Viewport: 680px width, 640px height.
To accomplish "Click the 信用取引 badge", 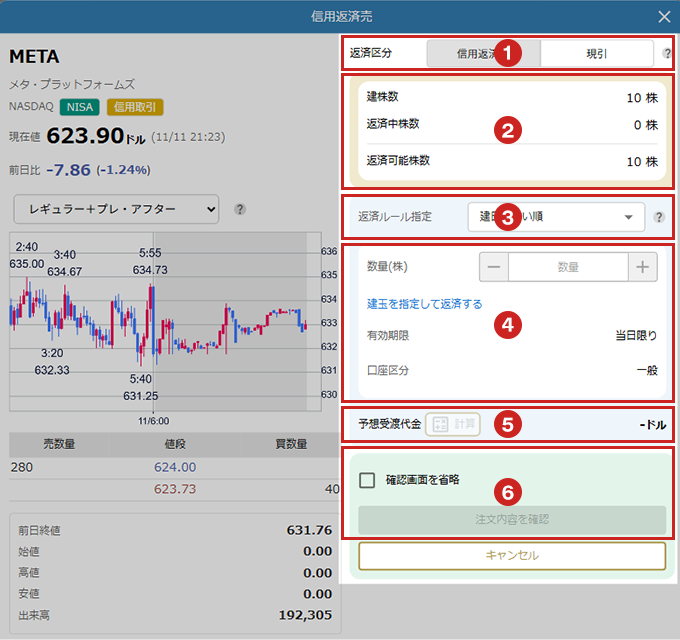I will click(135, 107).
